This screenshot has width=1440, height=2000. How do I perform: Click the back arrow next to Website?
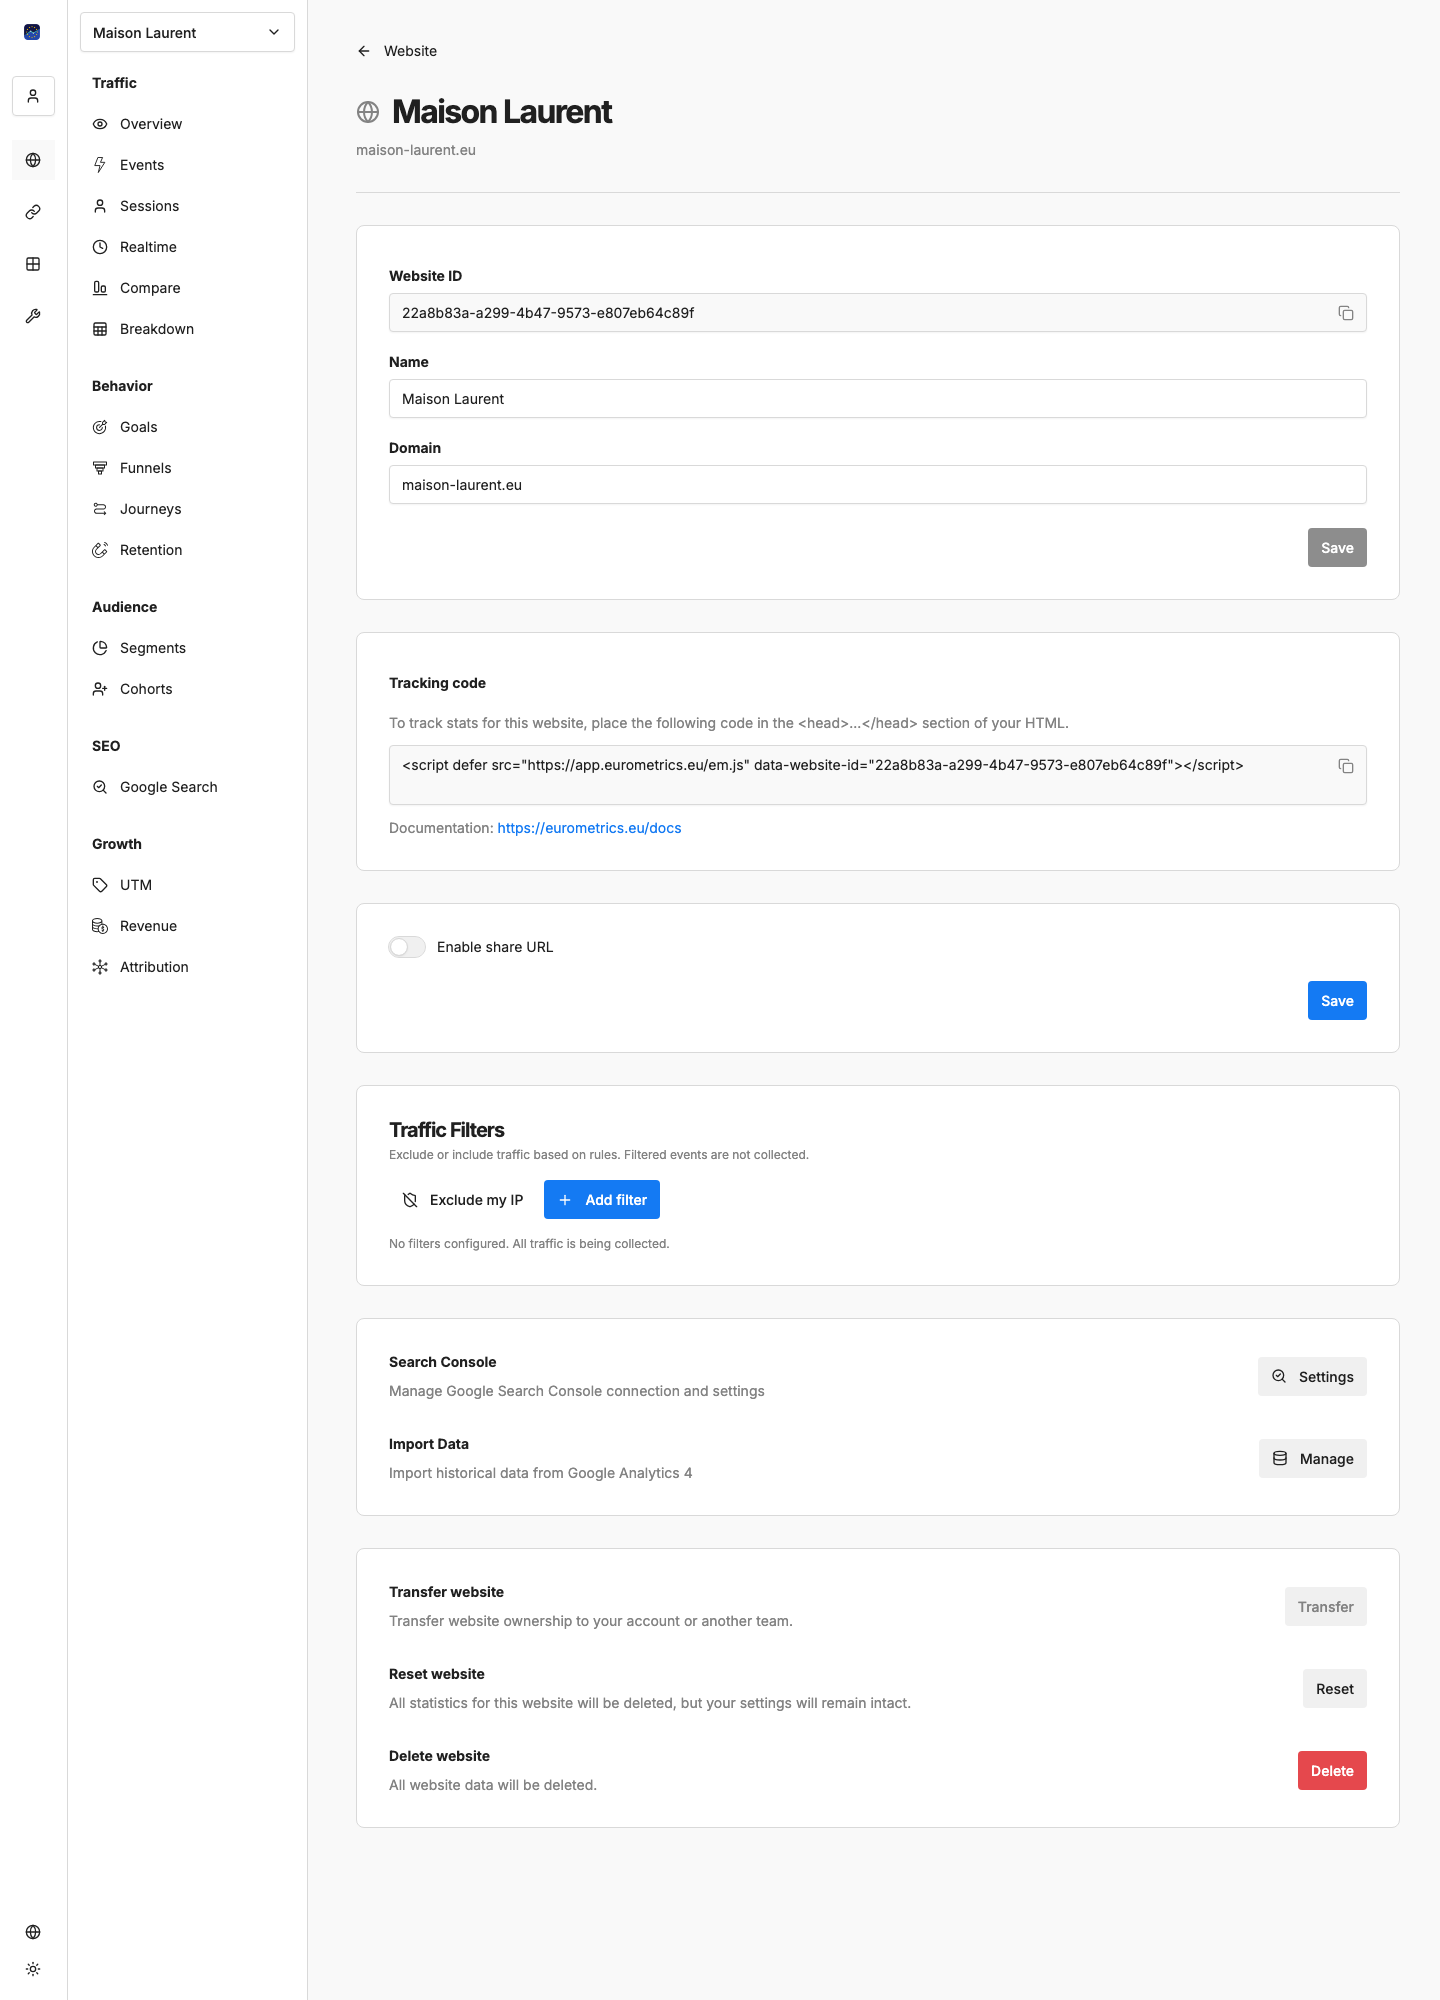tap(364, 51)
